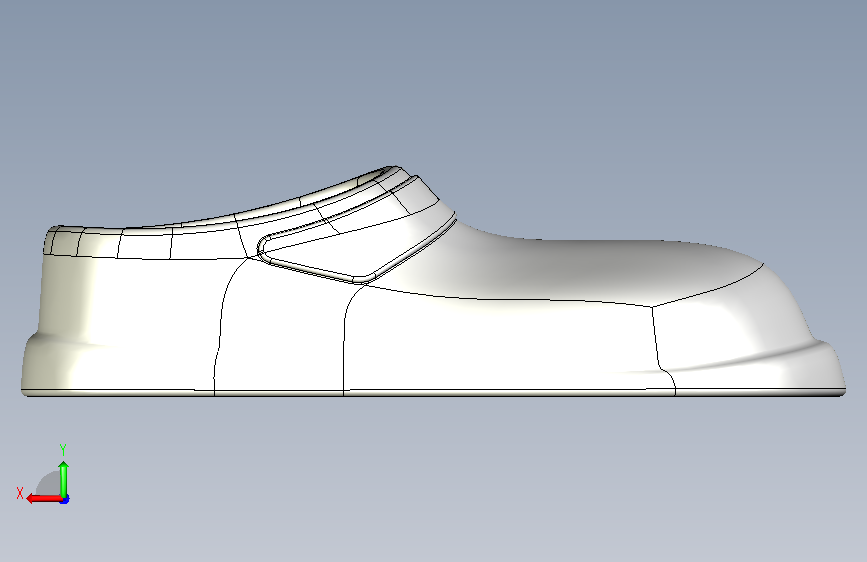Click the green Y axis arrow
This screenshot has width=867, height=562.
[64, 479]
